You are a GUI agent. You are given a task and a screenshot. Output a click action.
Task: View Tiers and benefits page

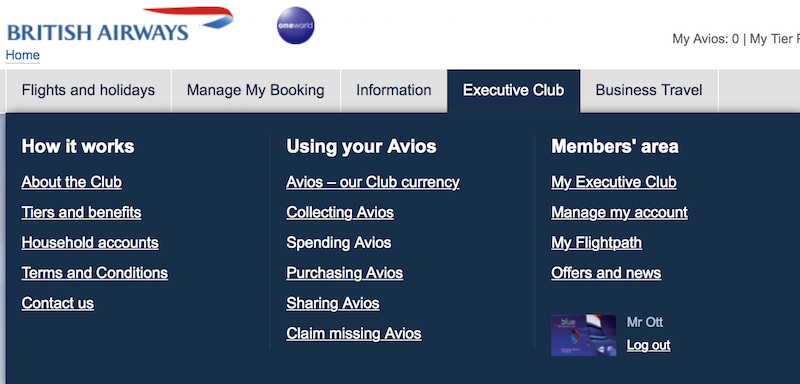pyautogui.click(x=81, y=212)
